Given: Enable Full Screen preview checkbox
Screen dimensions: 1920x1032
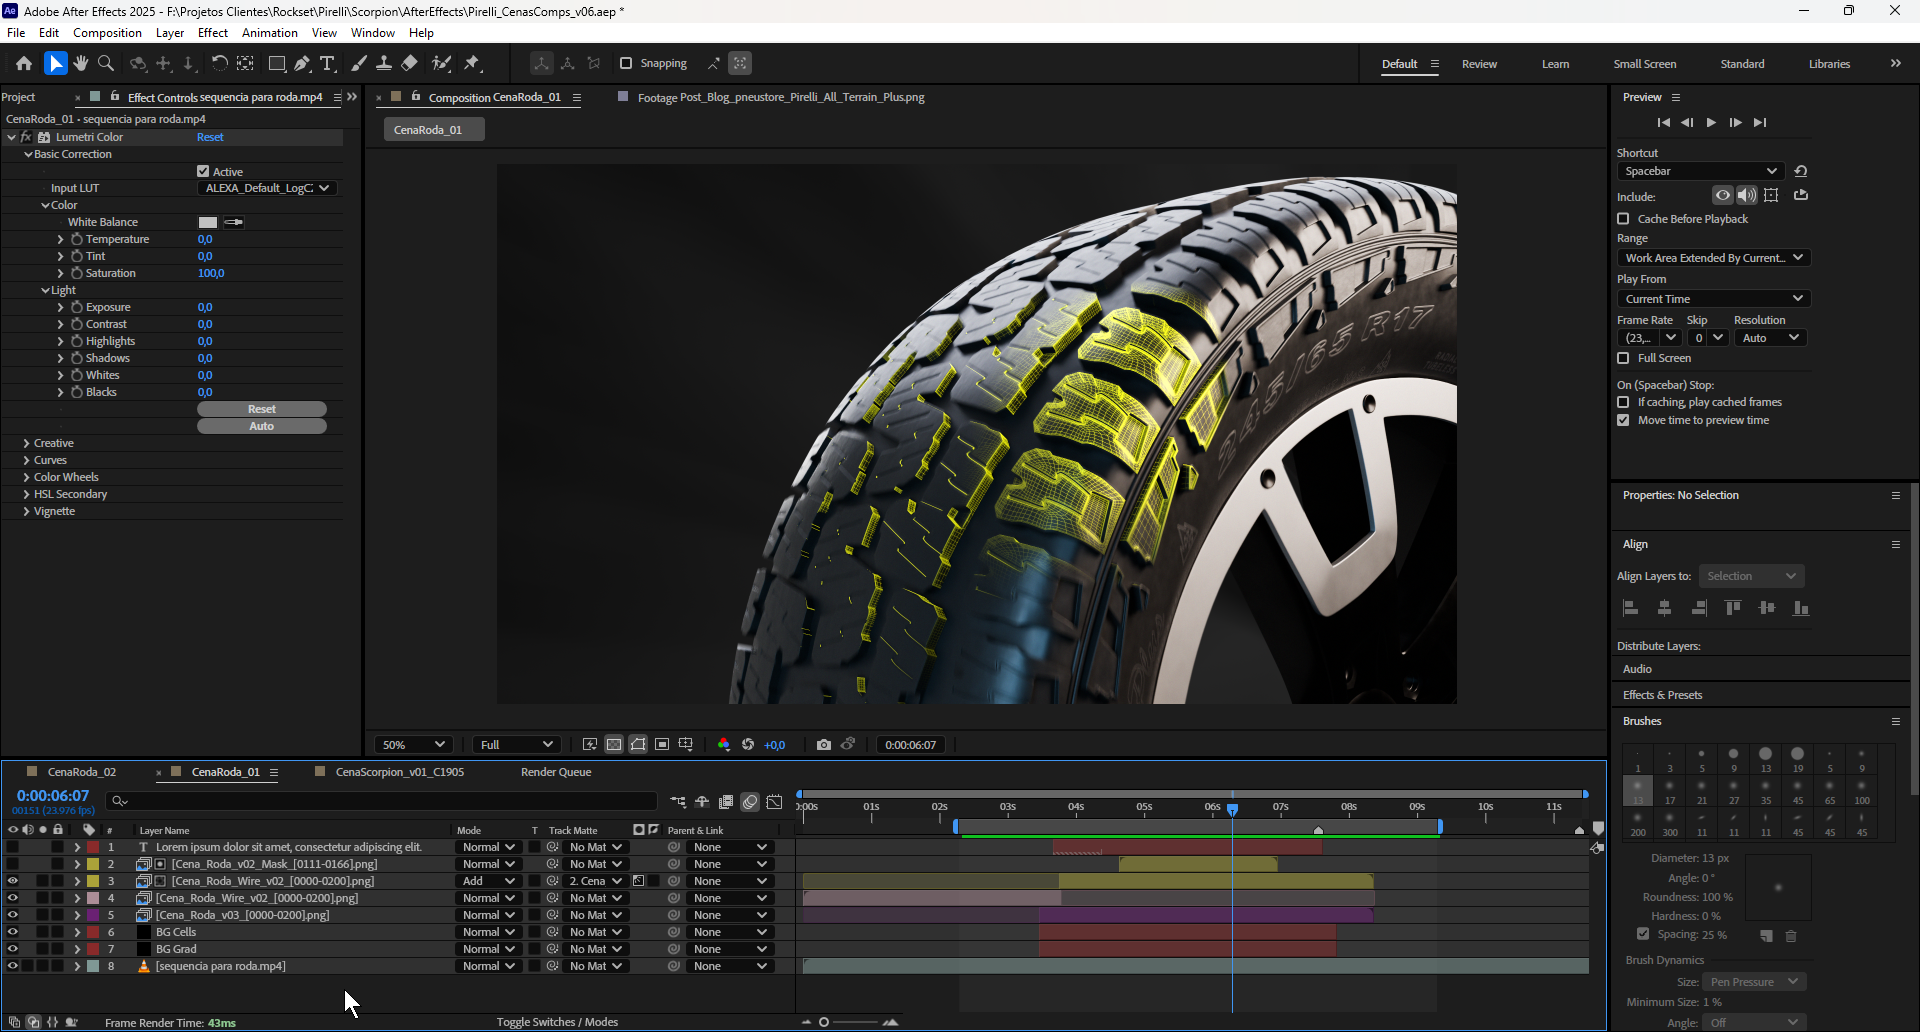Looking at the screenshot, I should [x=1623, y=358].
